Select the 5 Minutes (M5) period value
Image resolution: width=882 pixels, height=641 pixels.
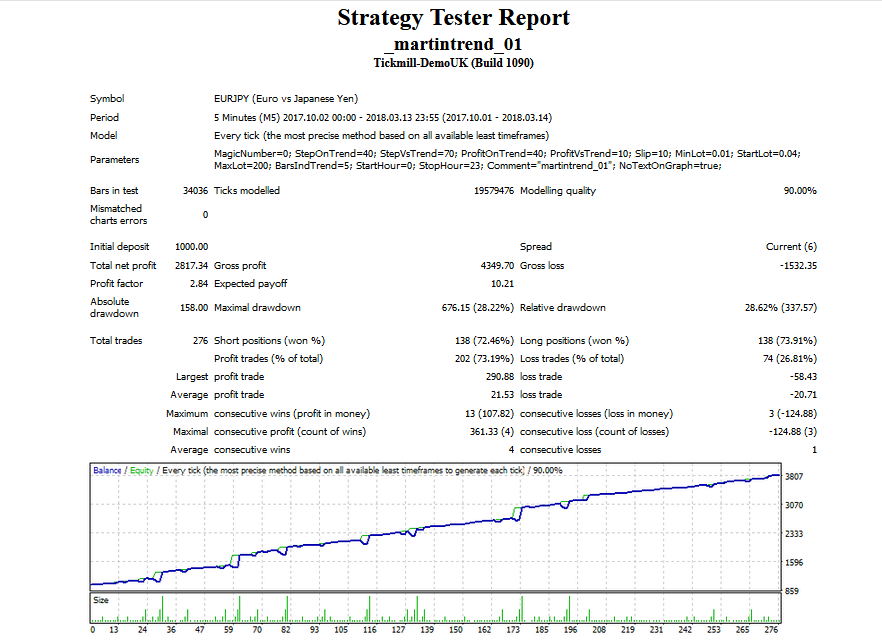pyautogui.click(x=382, y=118)
